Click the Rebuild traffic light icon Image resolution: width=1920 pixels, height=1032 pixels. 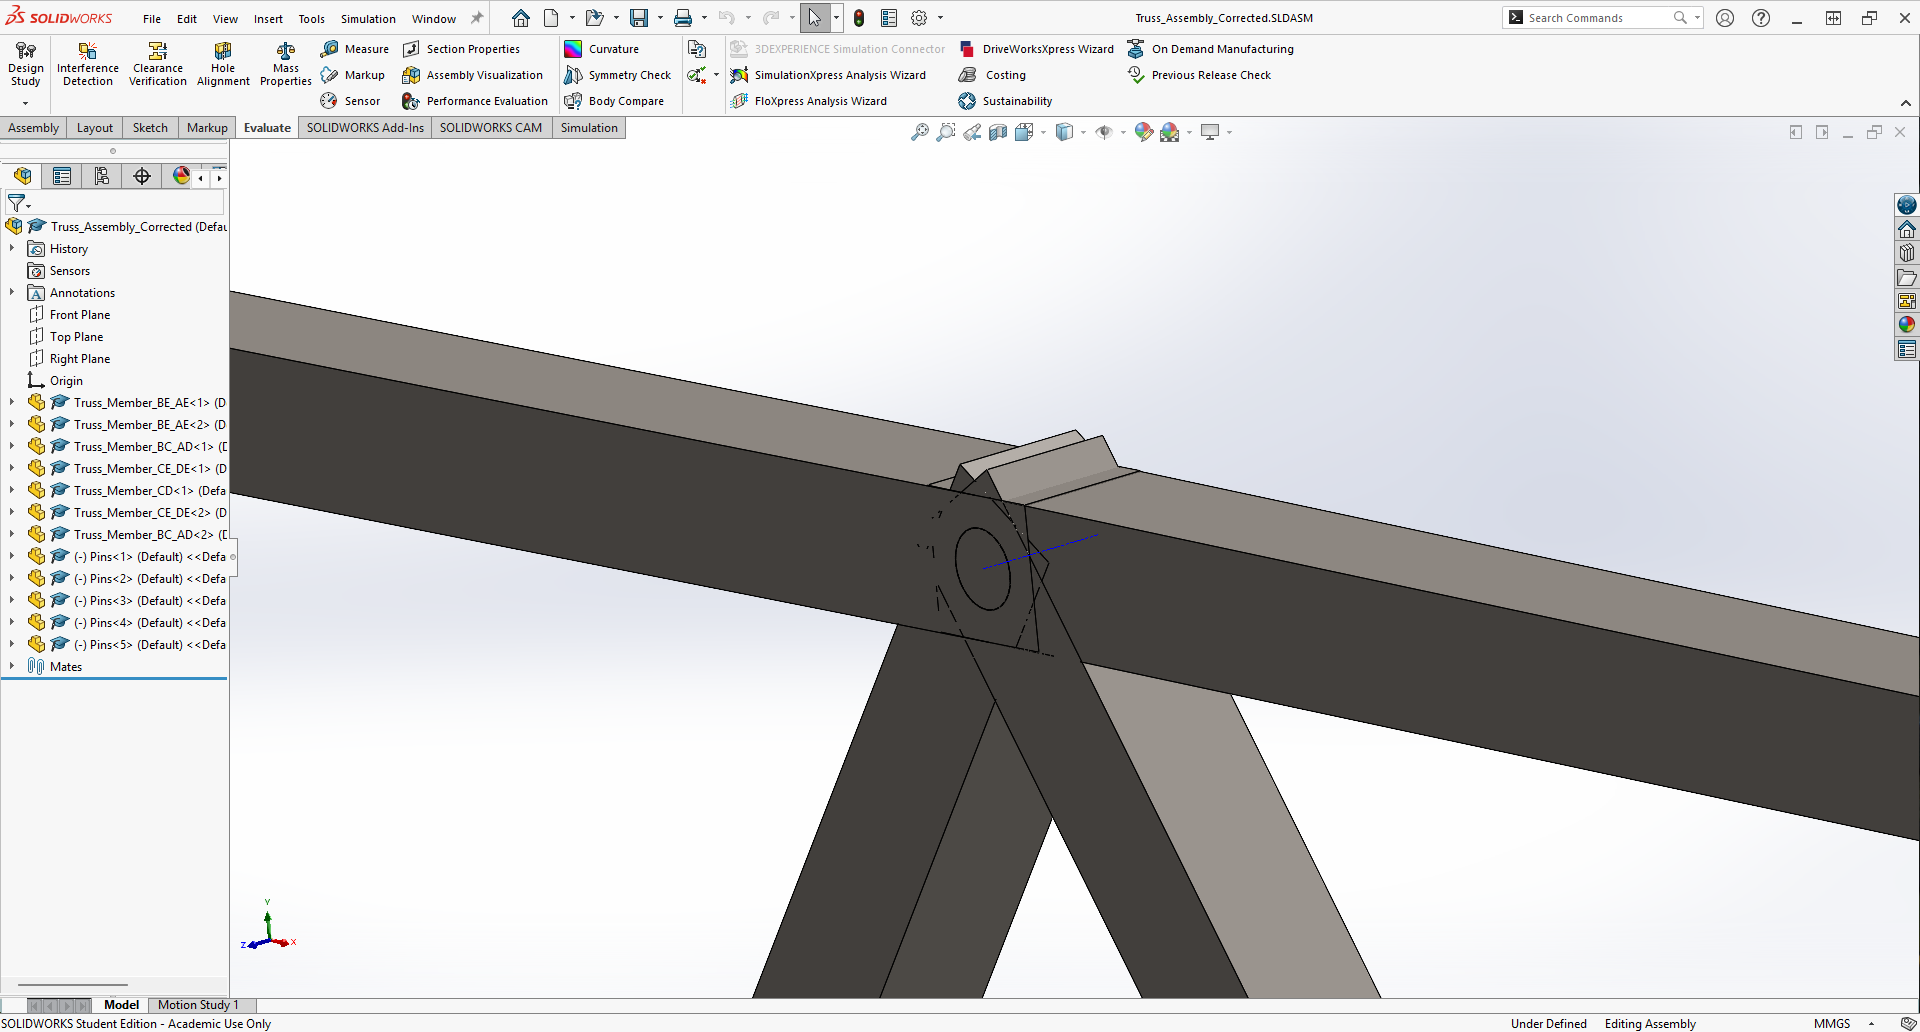click(859, 18)
